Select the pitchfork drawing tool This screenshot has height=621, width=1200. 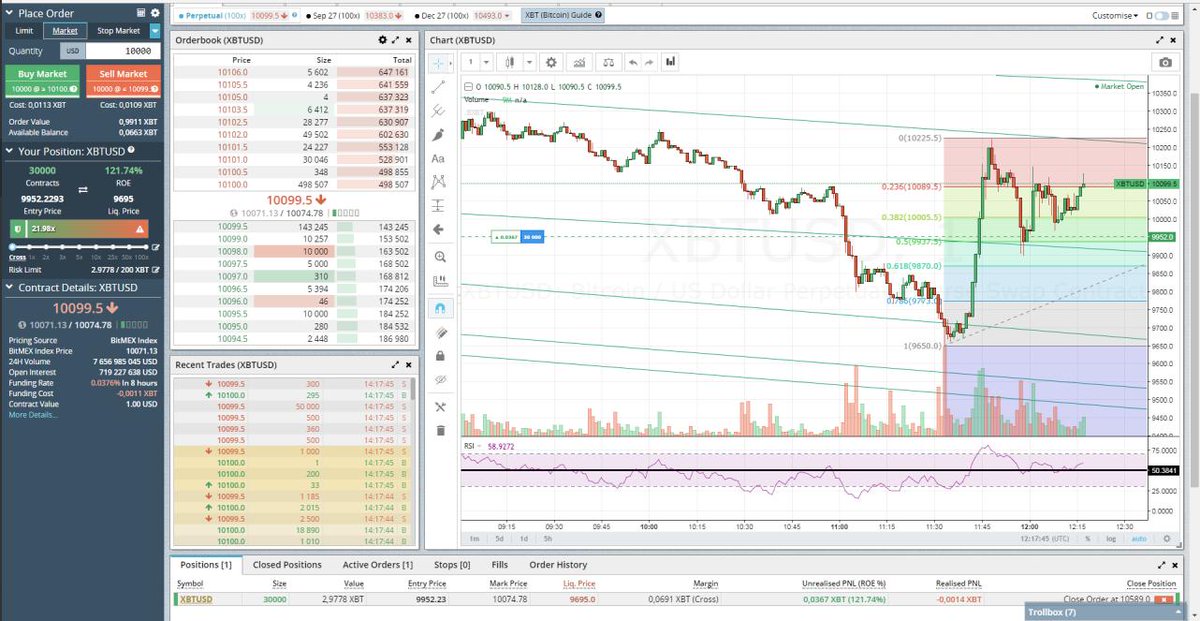tap(438, 111)
